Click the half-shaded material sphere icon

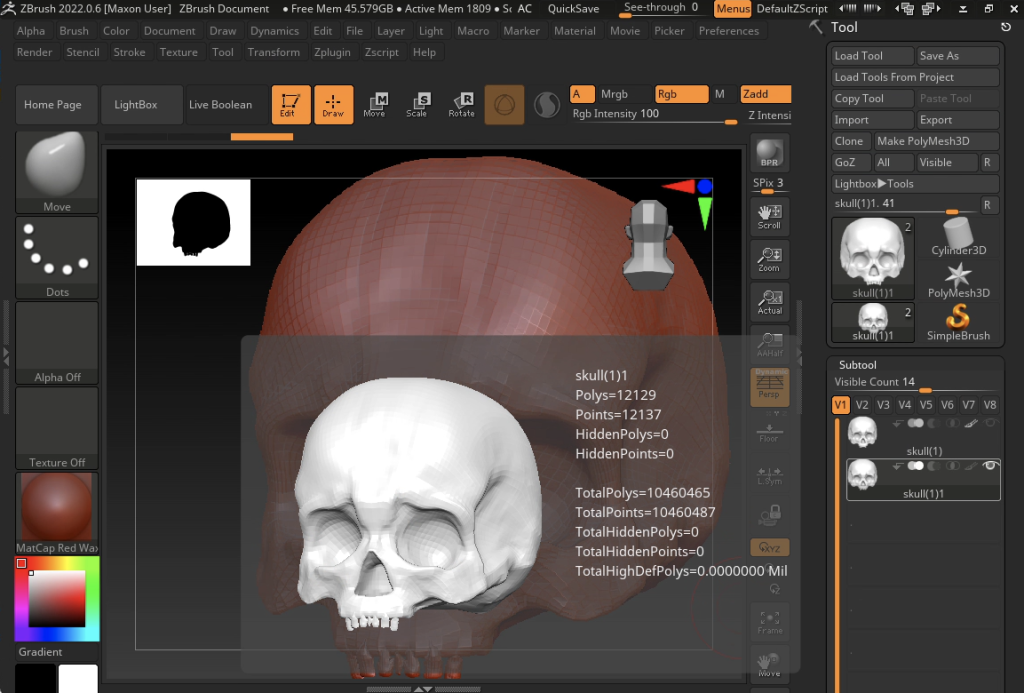(x=547, y=105)
